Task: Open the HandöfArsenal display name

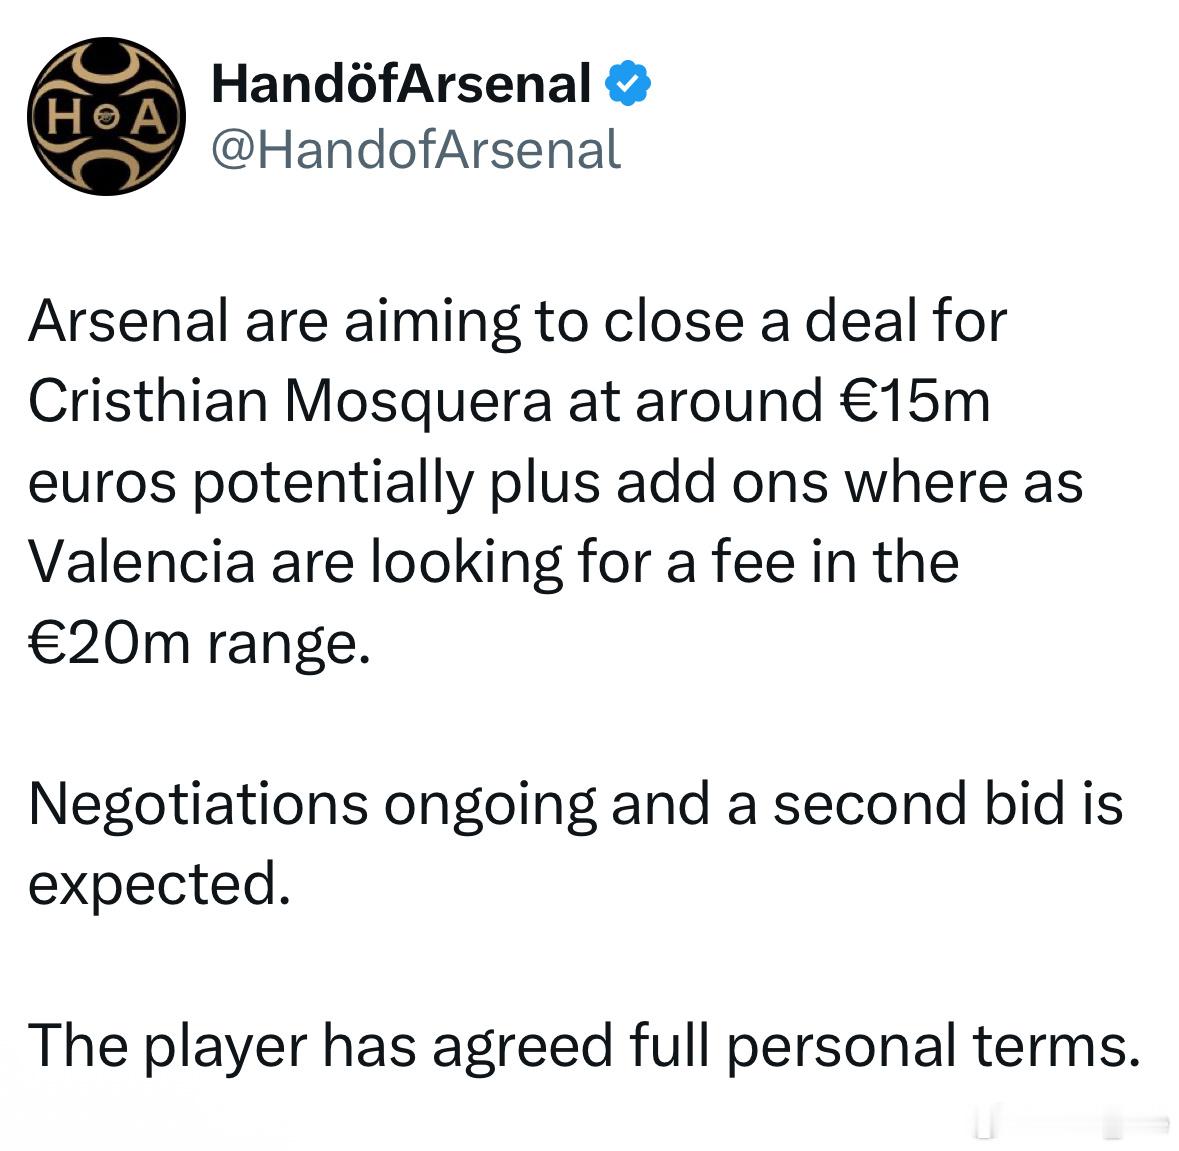Action: 401,83
